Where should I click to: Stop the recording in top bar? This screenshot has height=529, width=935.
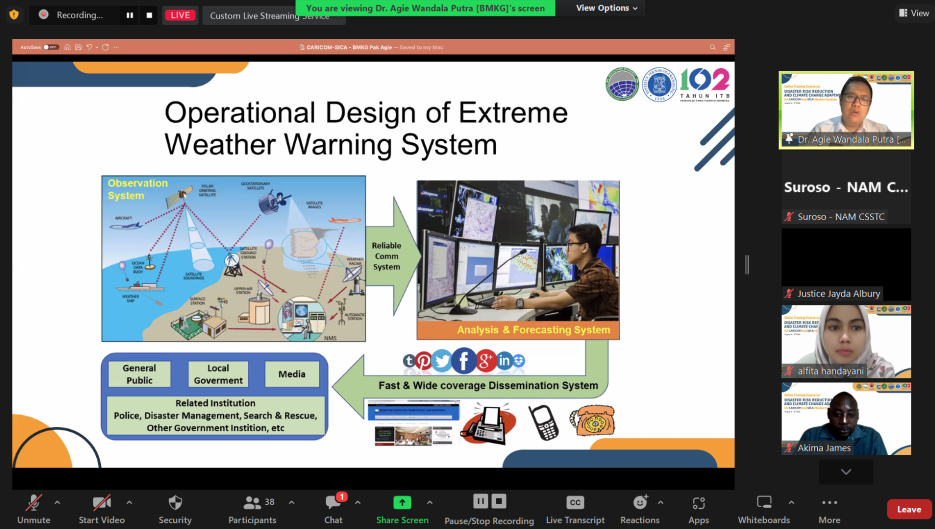(x=149, y=16)
